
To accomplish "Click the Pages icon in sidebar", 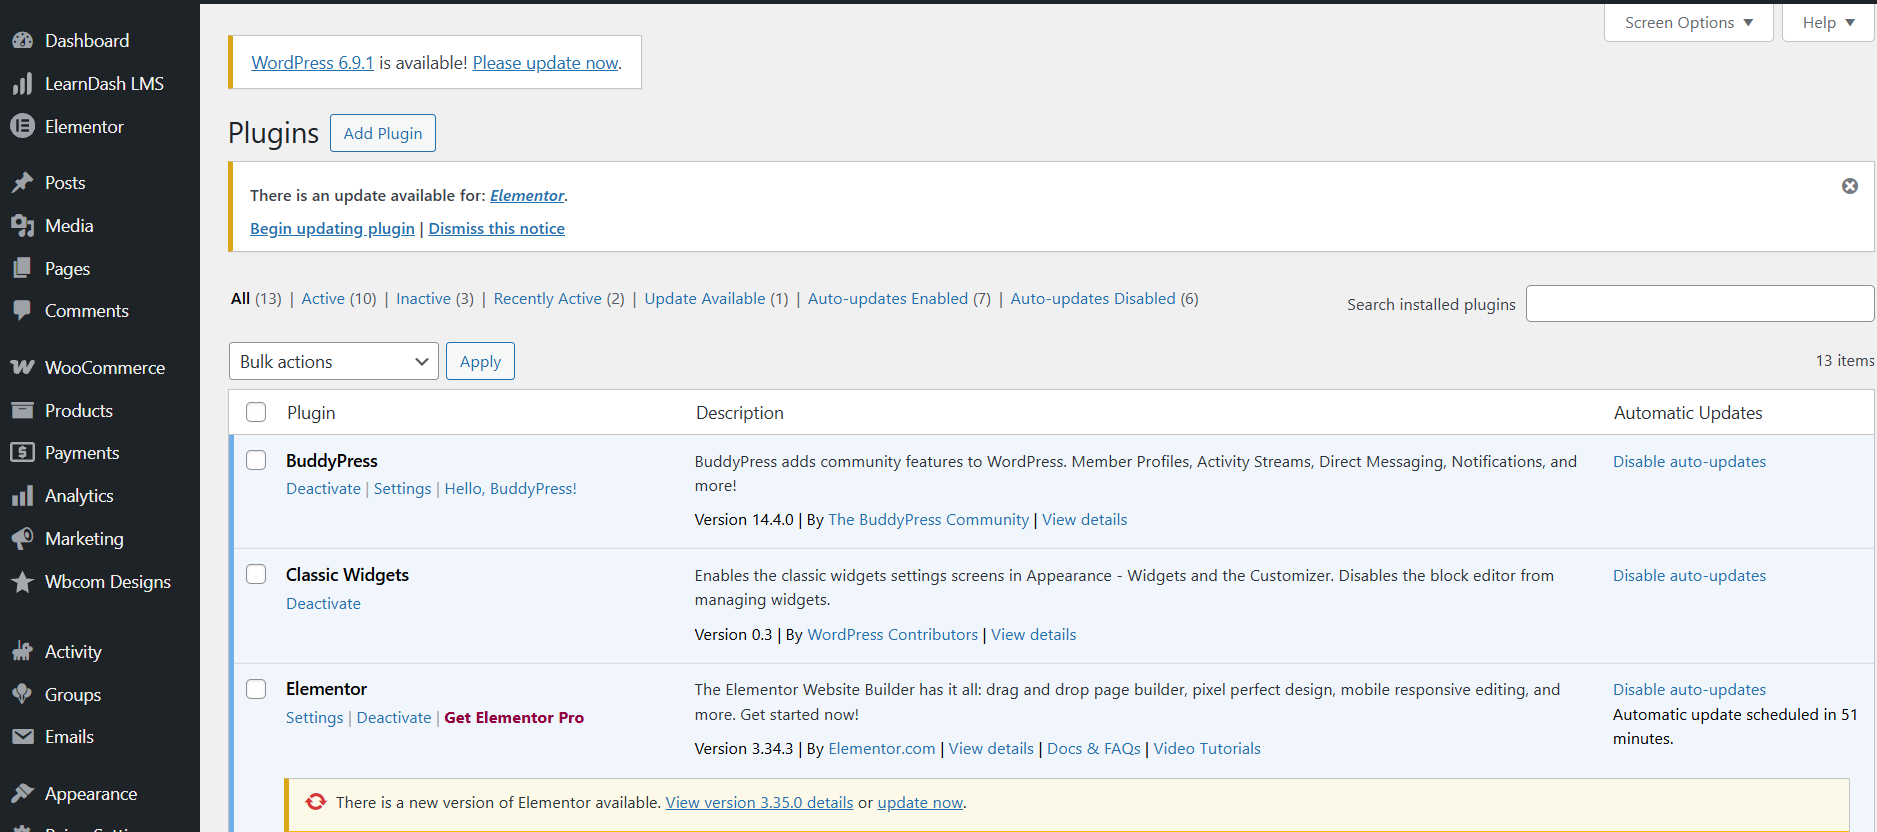I will (22, 269).
